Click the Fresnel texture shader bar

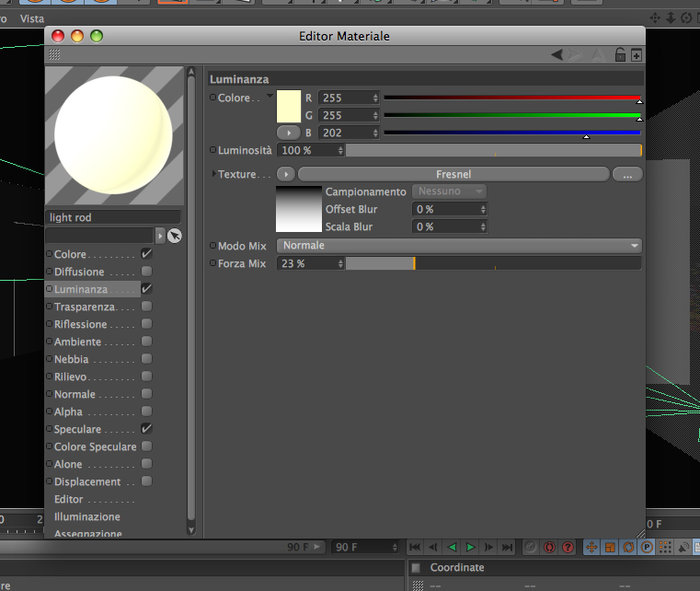coord(454,174)
